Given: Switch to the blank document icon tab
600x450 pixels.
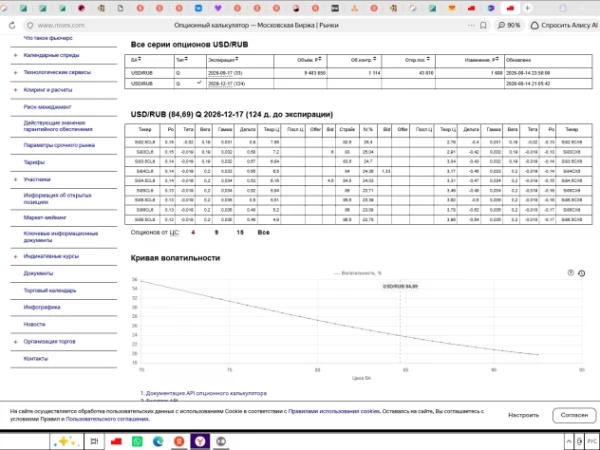Looking at the screenshot, I should click(121, 8).
